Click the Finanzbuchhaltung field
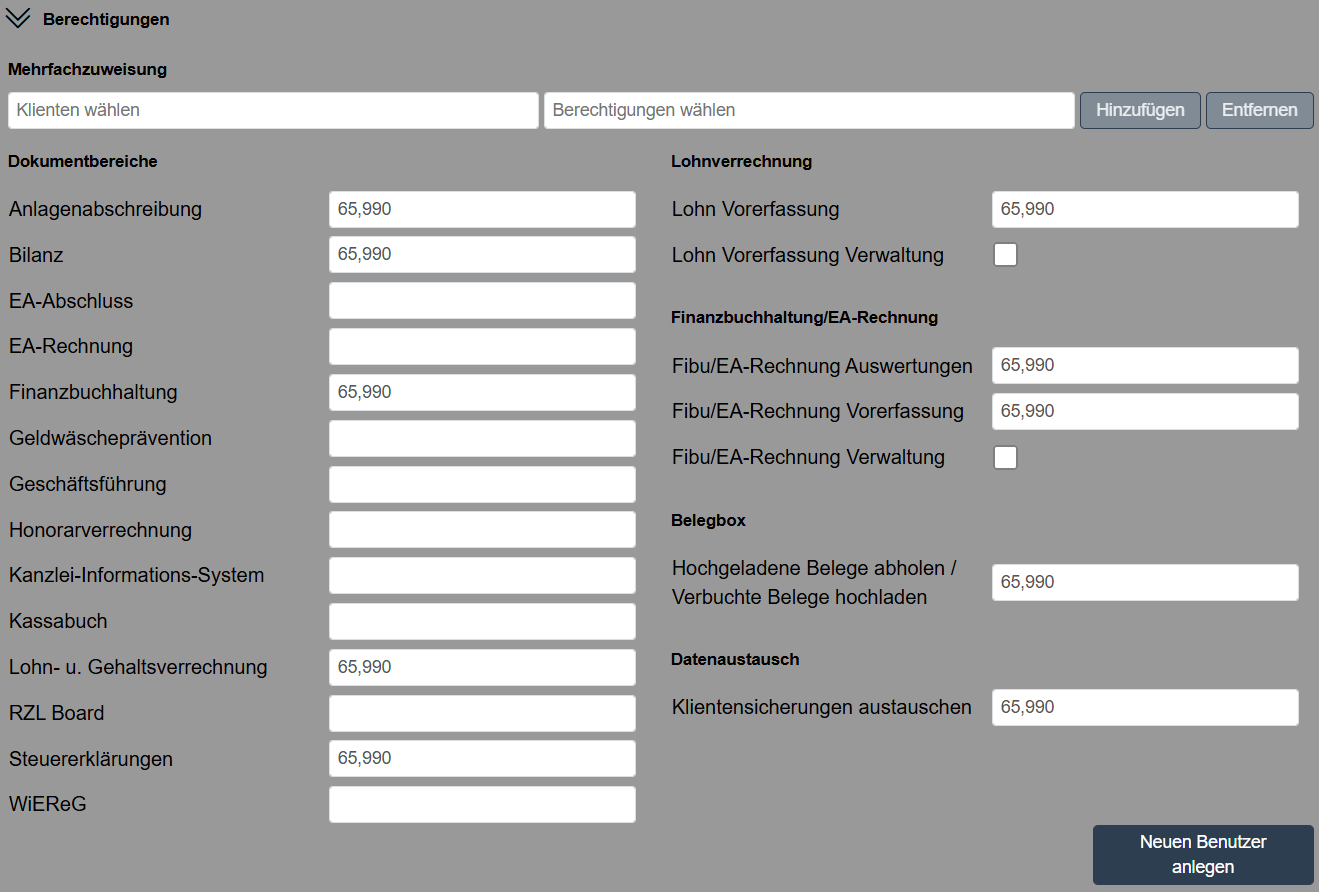The width and height of the screenshot is (1319, 892). click(x=482, y=392)
